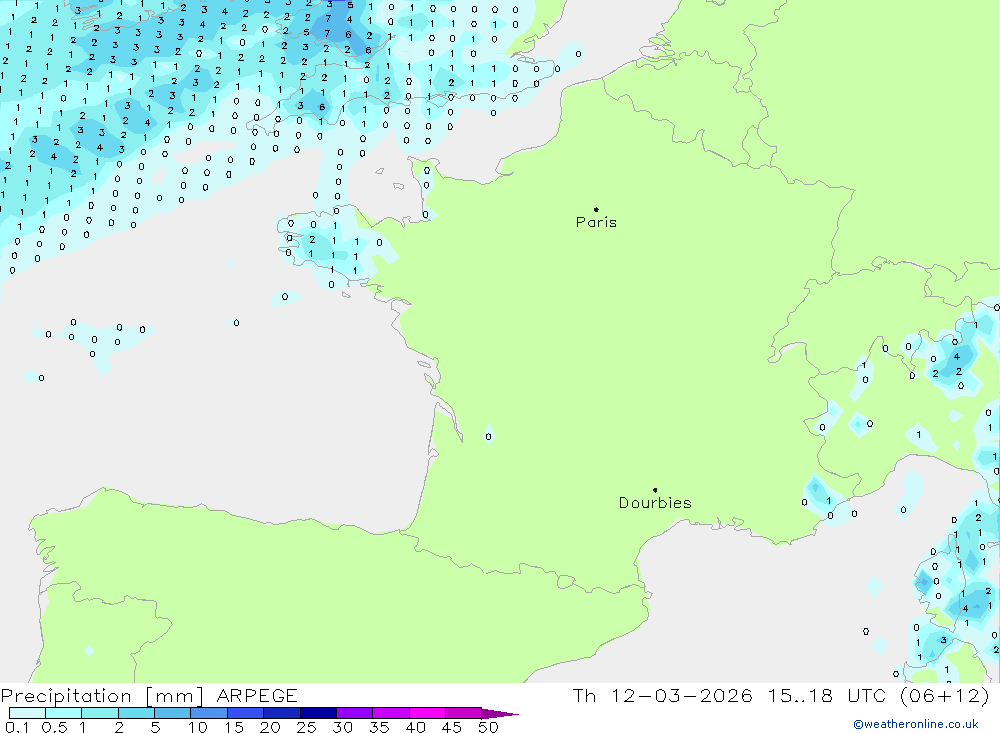Click the 30–35 mm legend swatch
Viewport: 1000px width, 733px height.
point(354,713)
